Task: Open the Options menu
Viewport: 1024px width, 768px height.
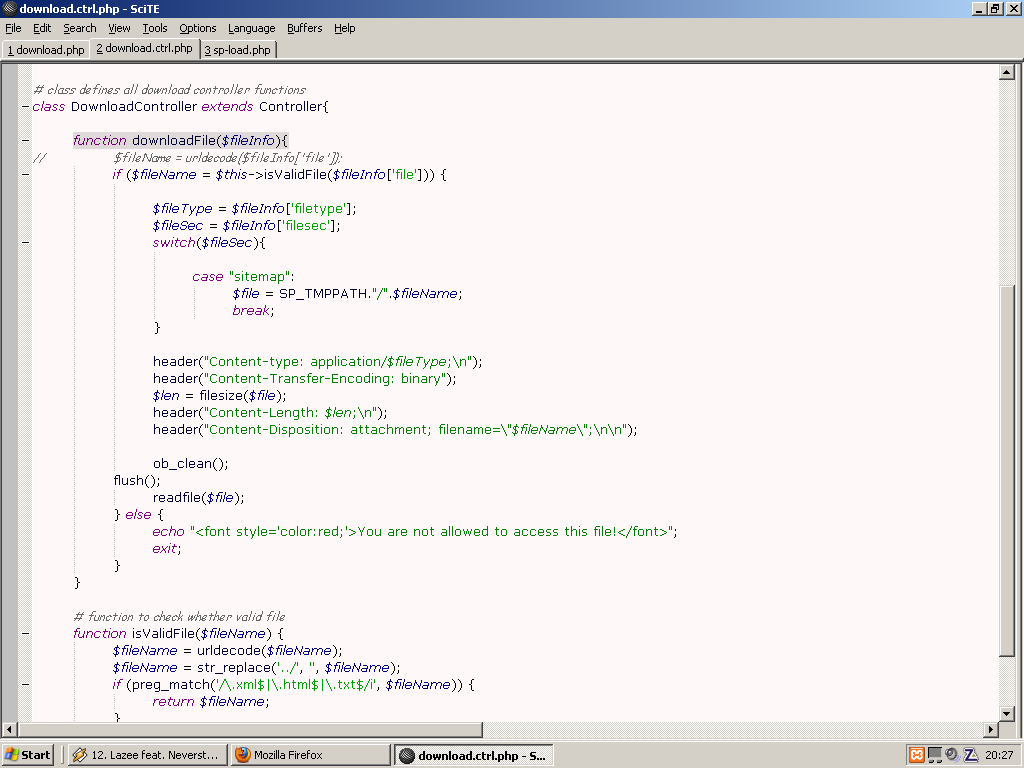Action: [198, 28]
